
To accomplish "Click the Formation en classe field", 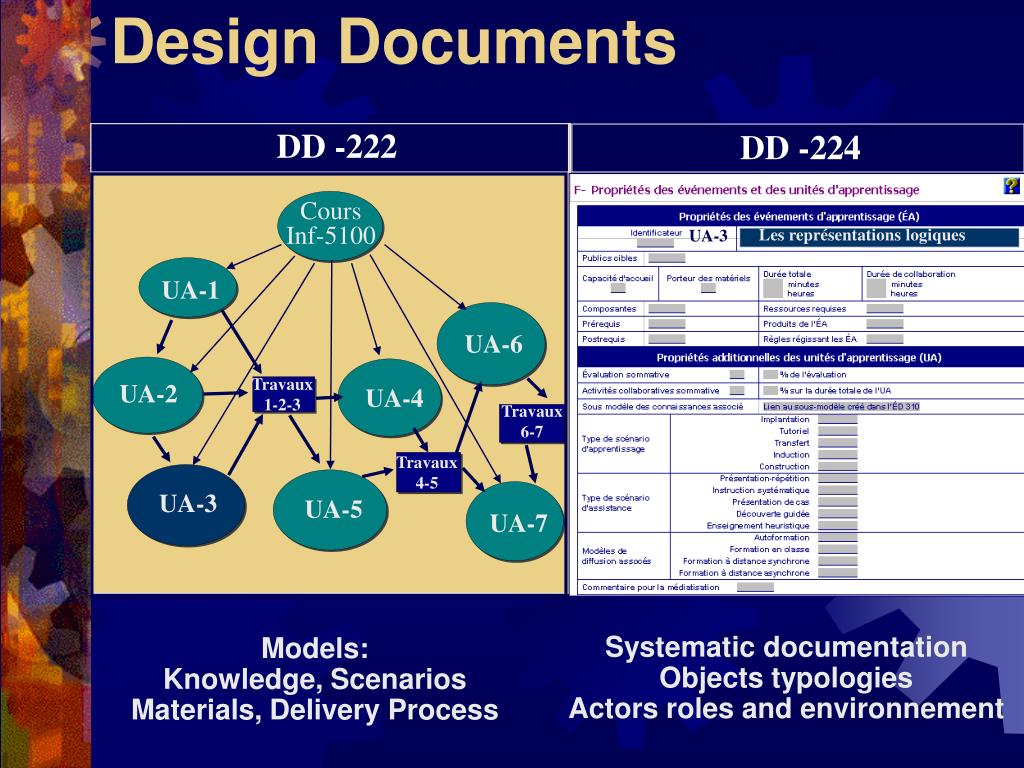I will pyautogui.click(x=838, y=550).
